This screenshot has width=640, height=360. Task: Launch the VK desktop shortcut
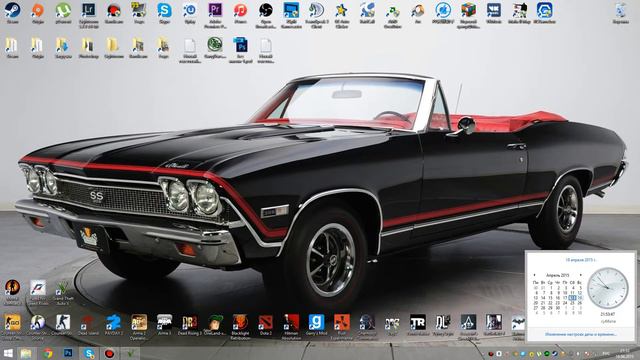point(493,13)
